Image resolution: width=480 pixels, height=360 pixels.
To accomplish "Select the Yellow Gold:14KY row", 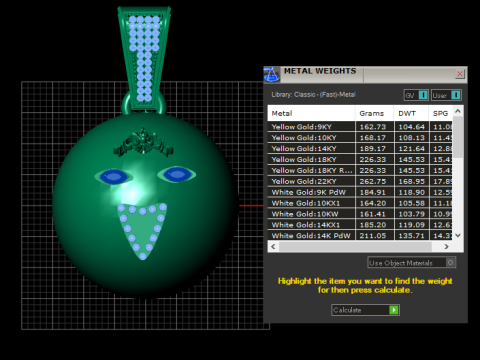I will coord(360,149).
